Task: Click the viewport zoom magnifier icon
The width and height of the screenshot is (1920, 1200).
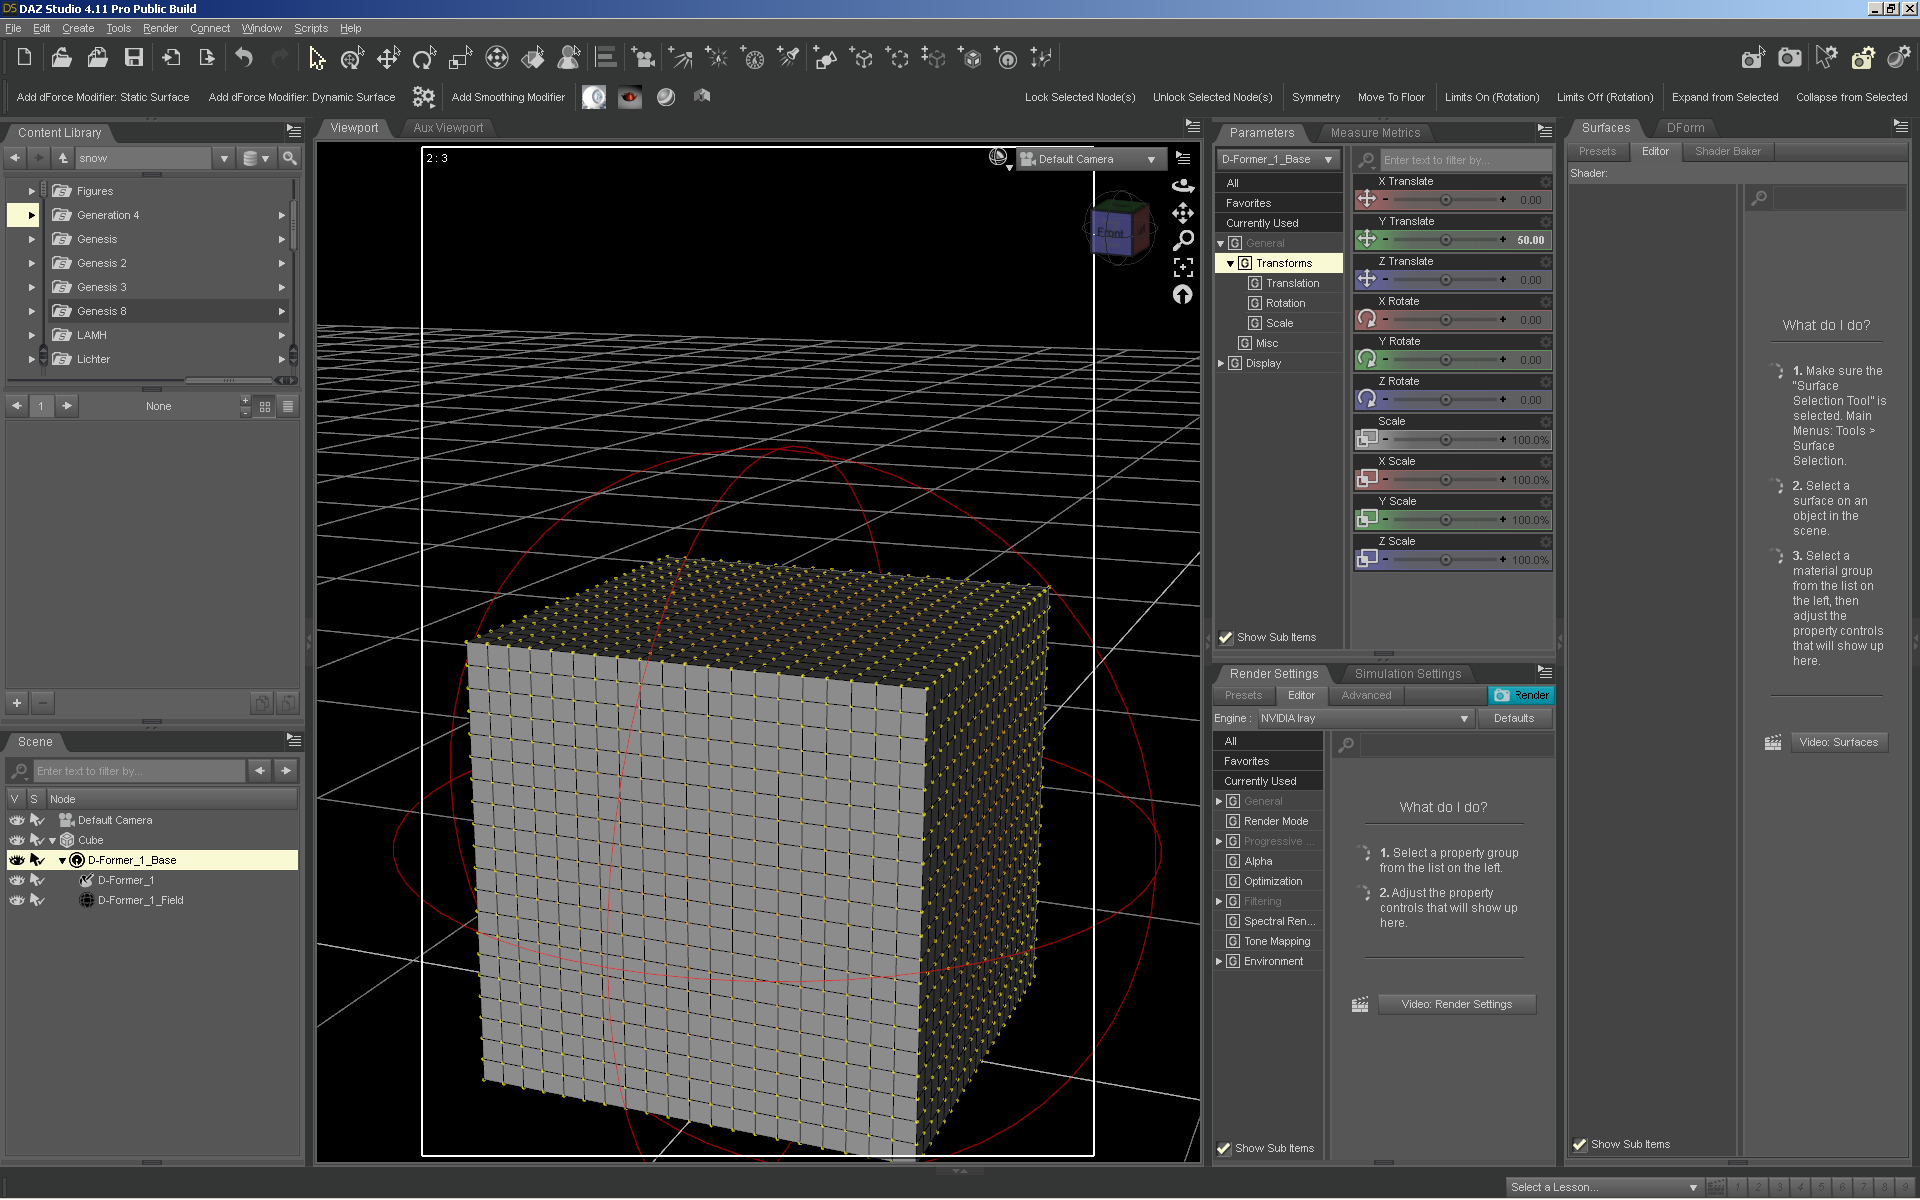Action: (1183, 240)
